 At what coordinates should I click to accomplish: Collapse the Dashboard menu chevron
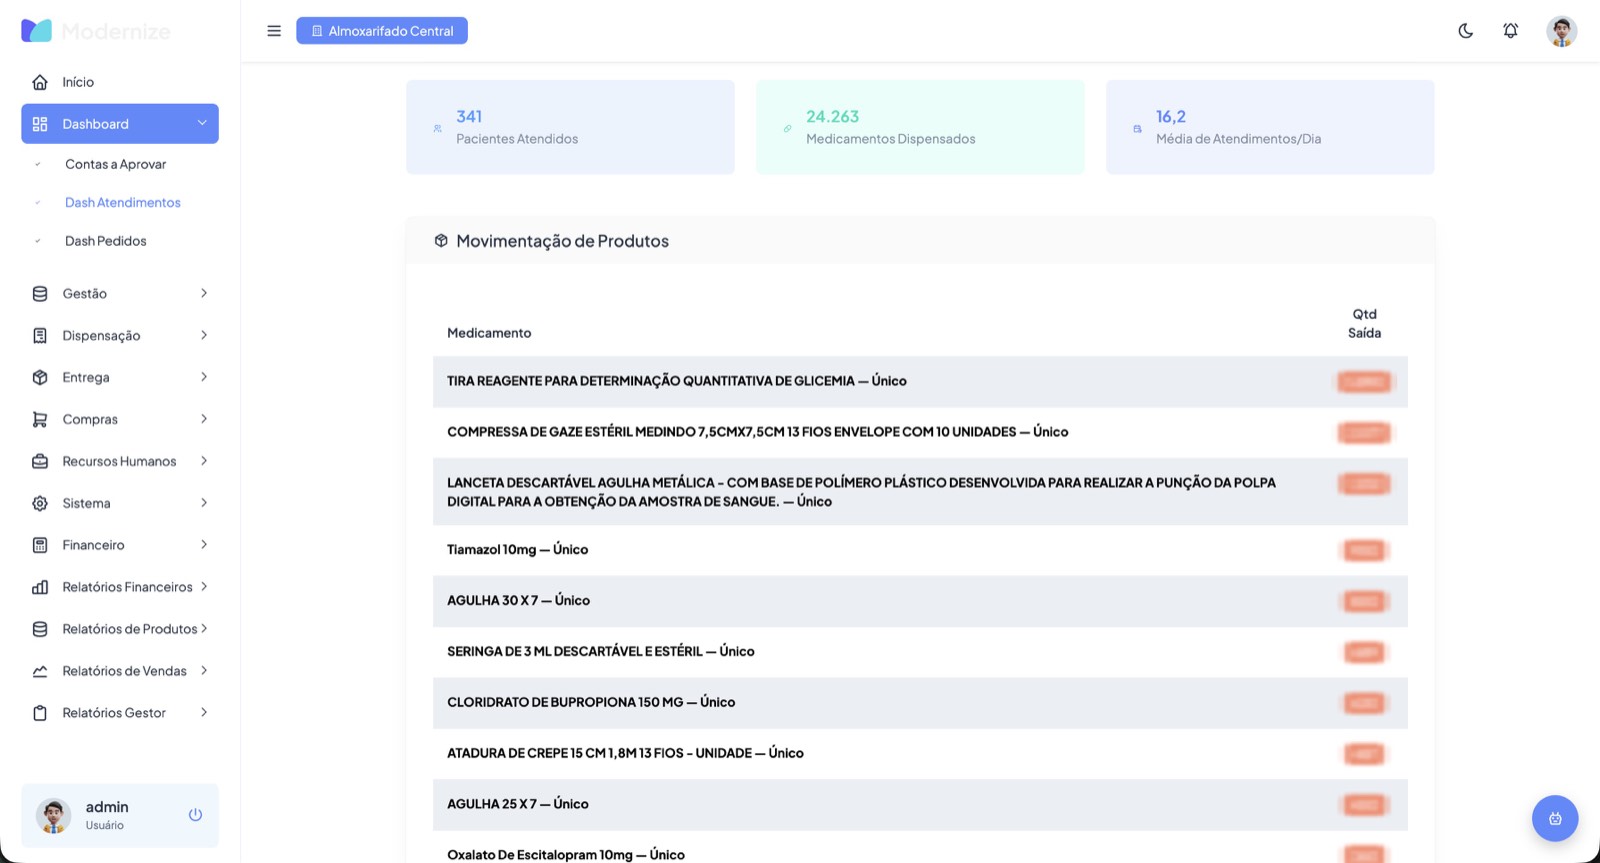[x=202, y=123]
